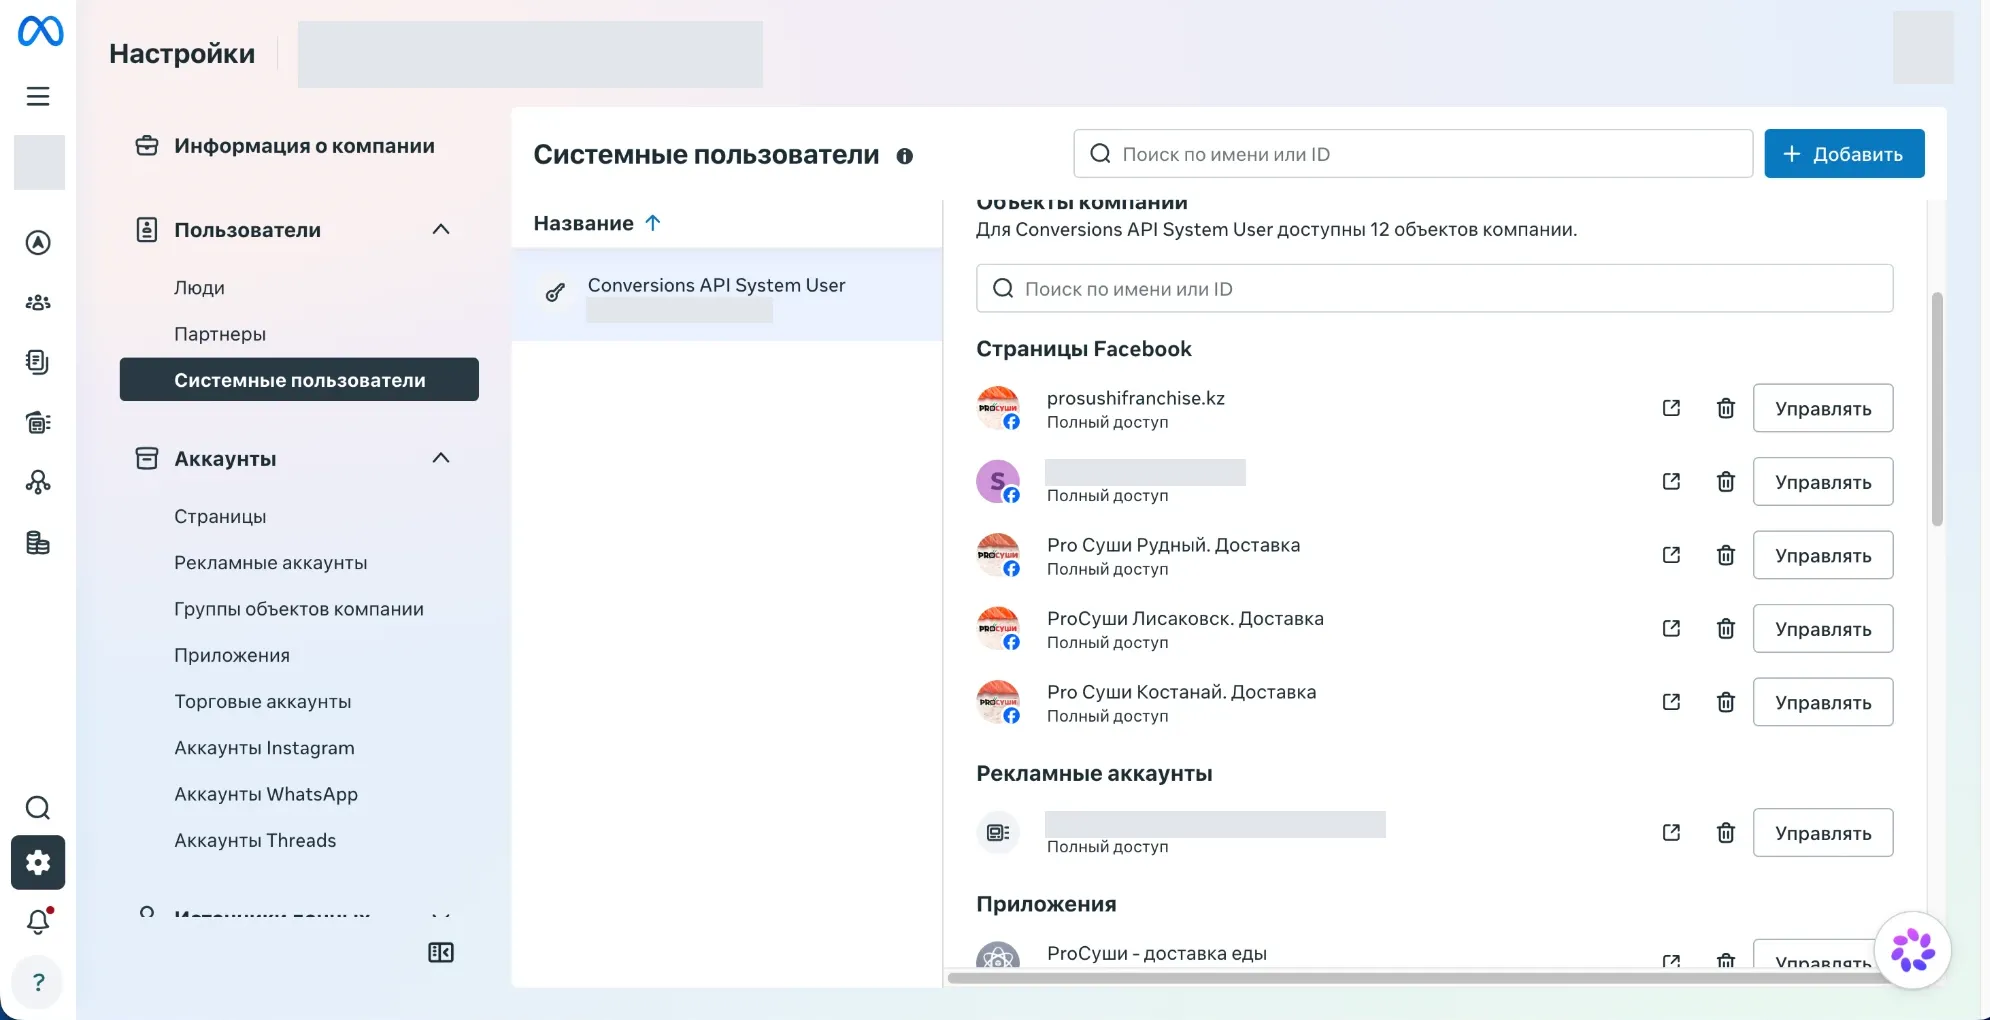Open Страницы under Аккаунты

[220, 516]
